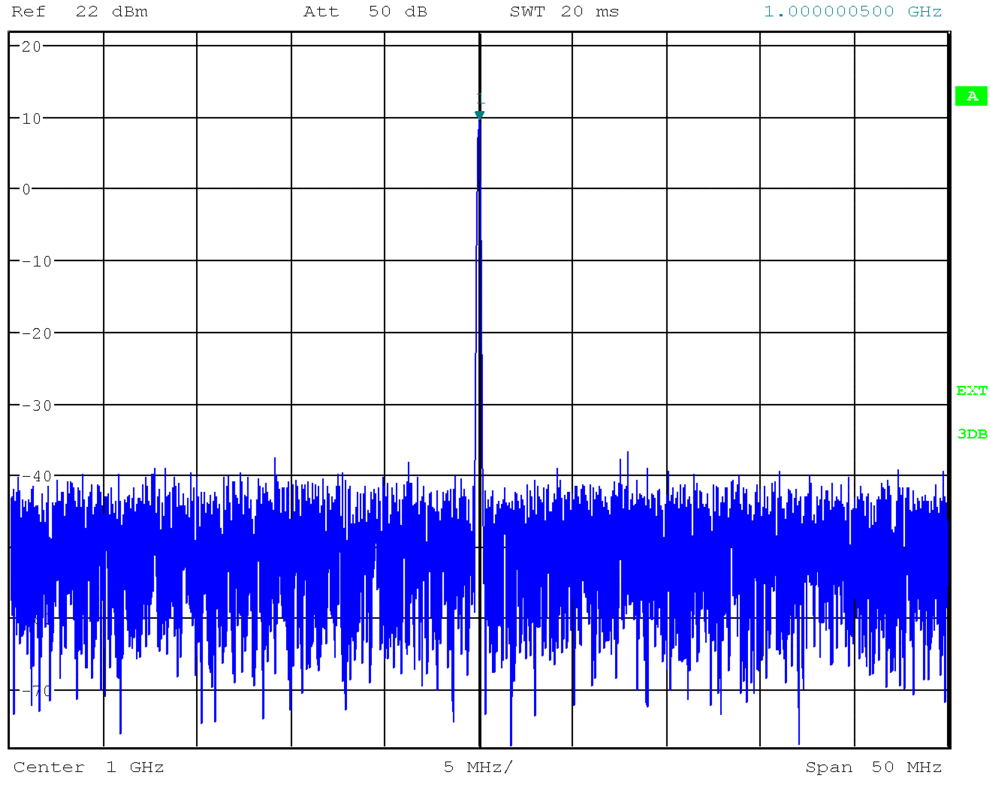
Task: Open the 5 MHz/ scale per division setting
Action: coord(479,767)
